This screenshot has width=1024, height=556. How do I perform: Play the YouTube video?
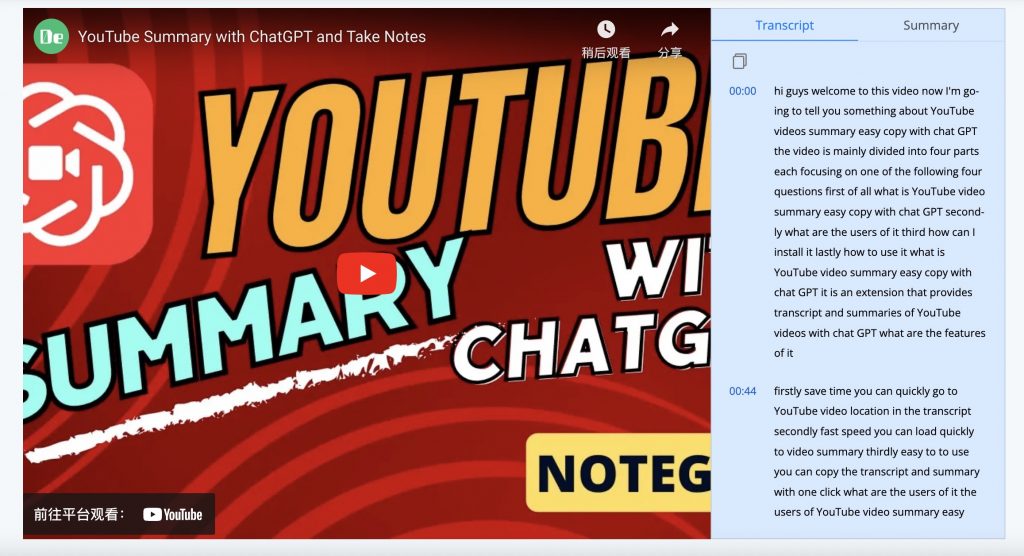(366, 273)
